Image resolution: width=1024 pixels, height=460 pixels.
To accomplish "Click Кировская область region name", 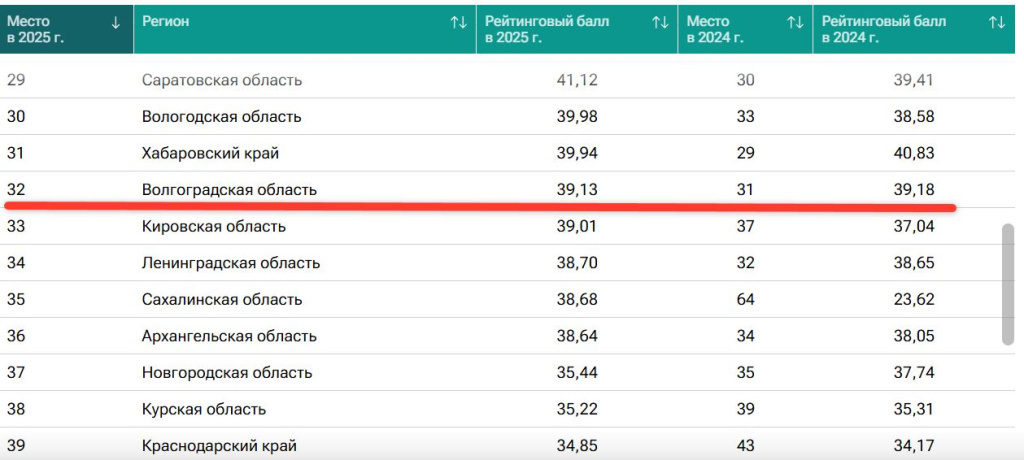I will pos(214,227).
